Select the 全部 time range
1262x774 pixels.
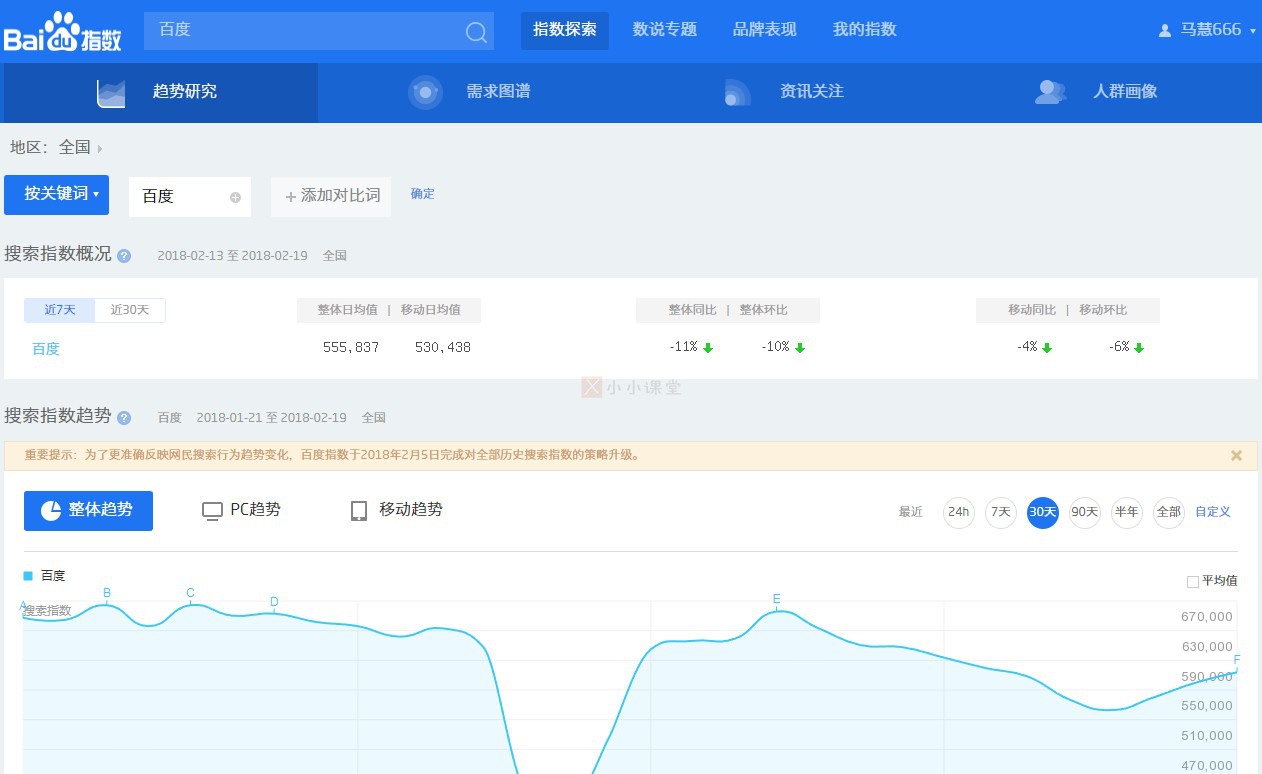[1169, 513]
